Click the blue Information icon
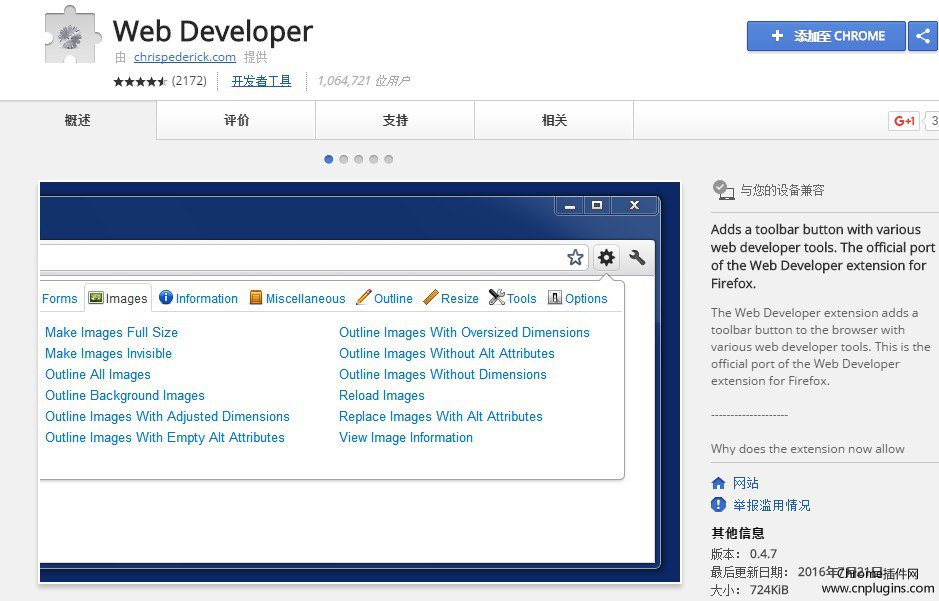The width and height of the screenshot is (939, 601). tap(166, 298)
